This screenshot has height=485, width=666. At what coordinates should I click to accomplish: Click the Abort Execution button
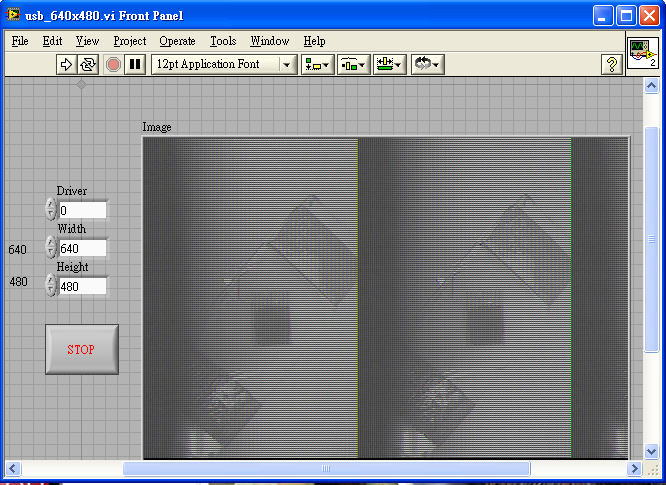pyautogui.click(x=113, y=65)
